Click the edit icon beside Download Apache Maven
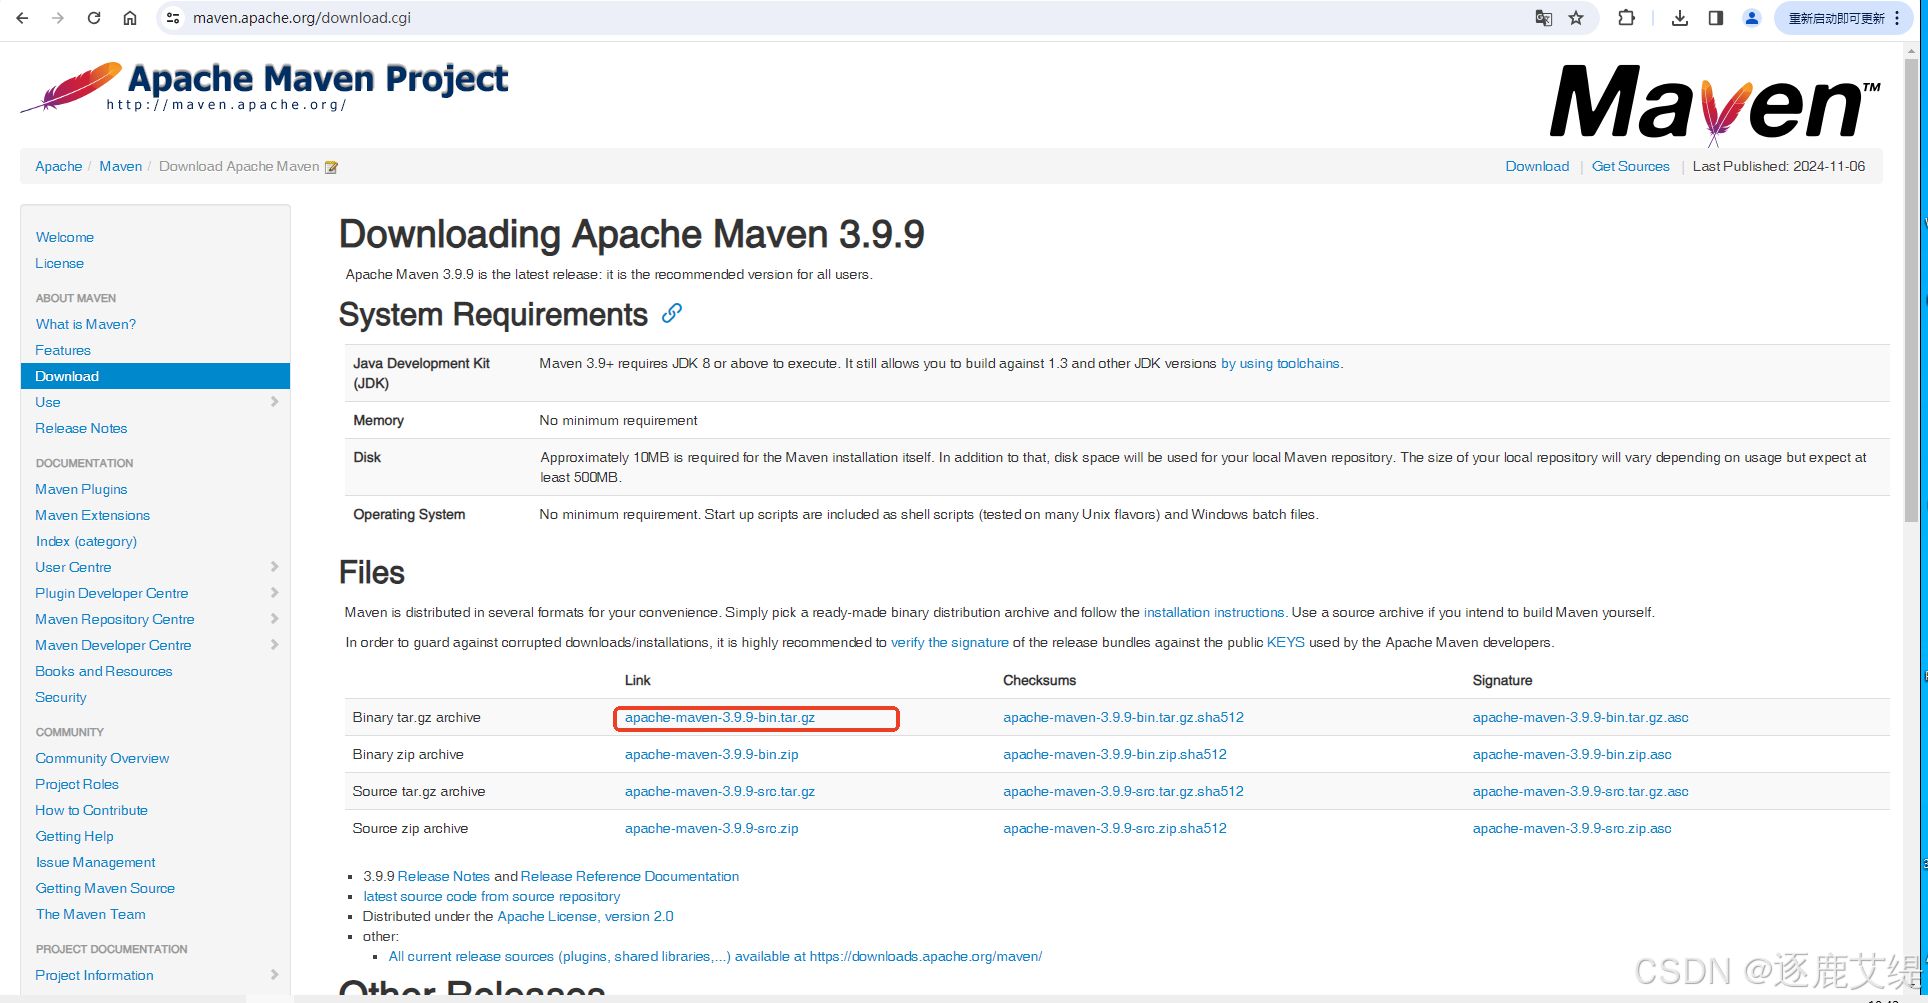Image resolution: width=1928 pixels, height=1003 pixels. [x=331, y=167]
